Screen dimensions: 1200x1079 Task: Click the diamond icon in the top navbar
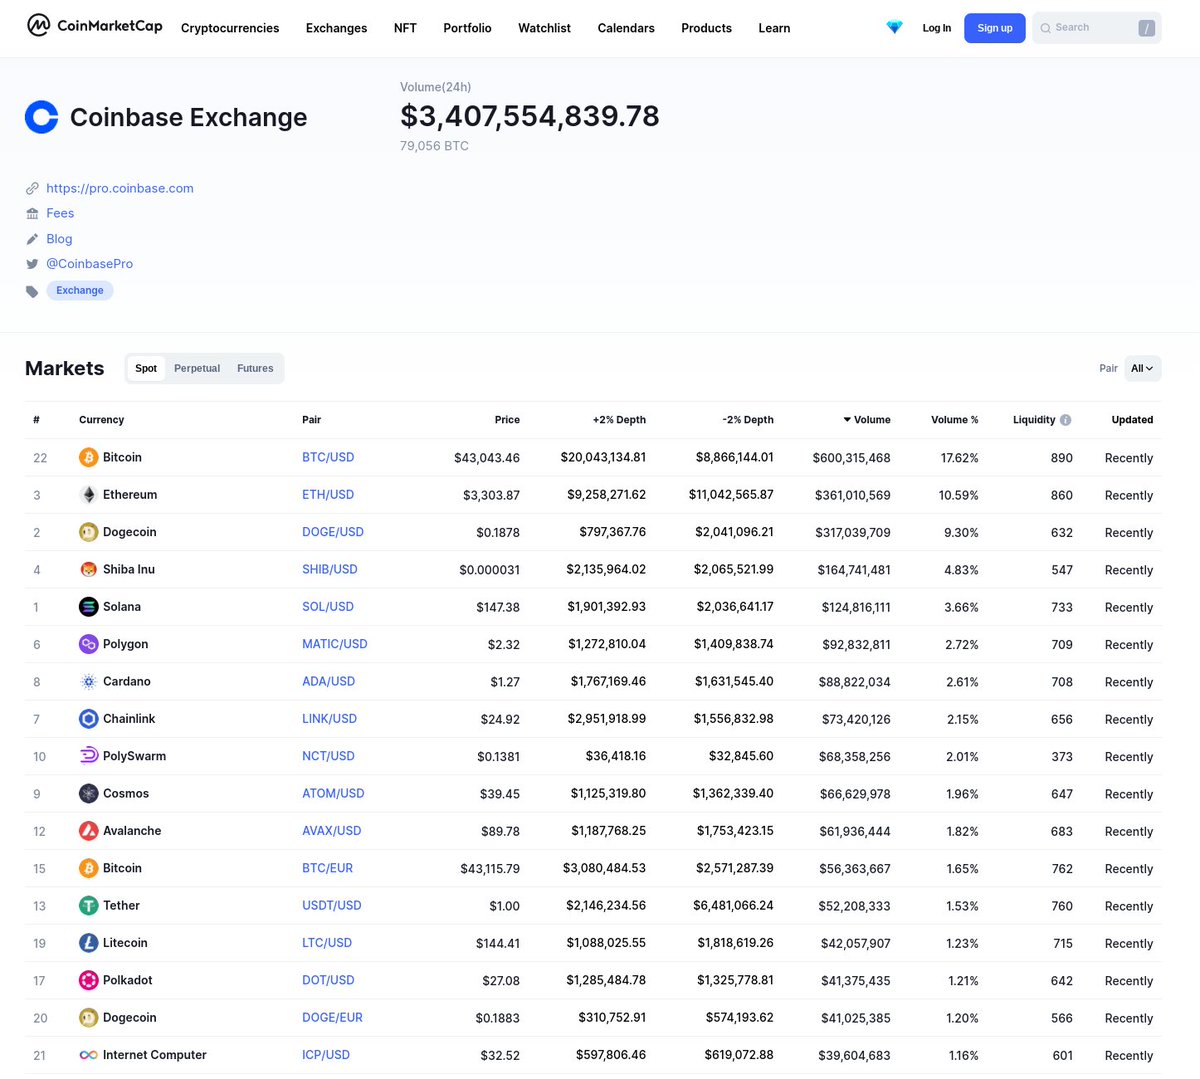(894, 27)
